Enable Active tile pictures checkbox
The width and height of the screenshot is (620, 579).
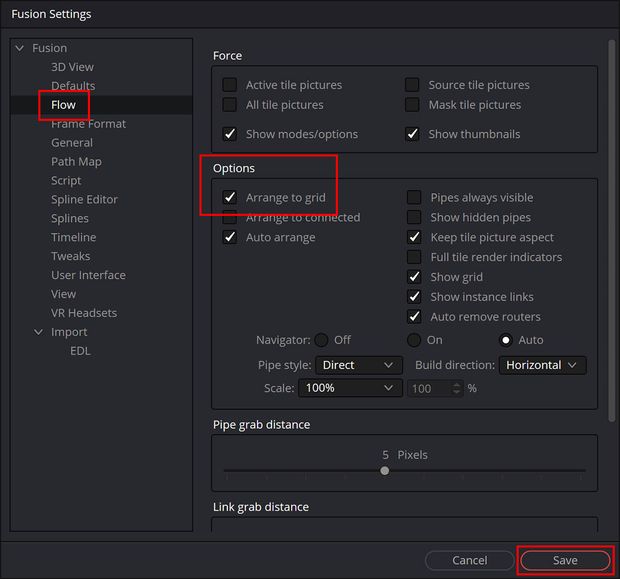coord(230,85)
